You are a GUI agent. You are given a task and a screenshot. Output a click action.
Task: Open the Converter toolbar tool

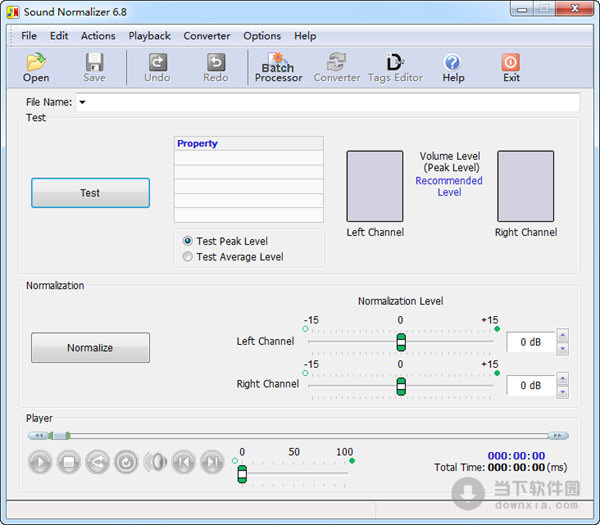tap(337, 67)
